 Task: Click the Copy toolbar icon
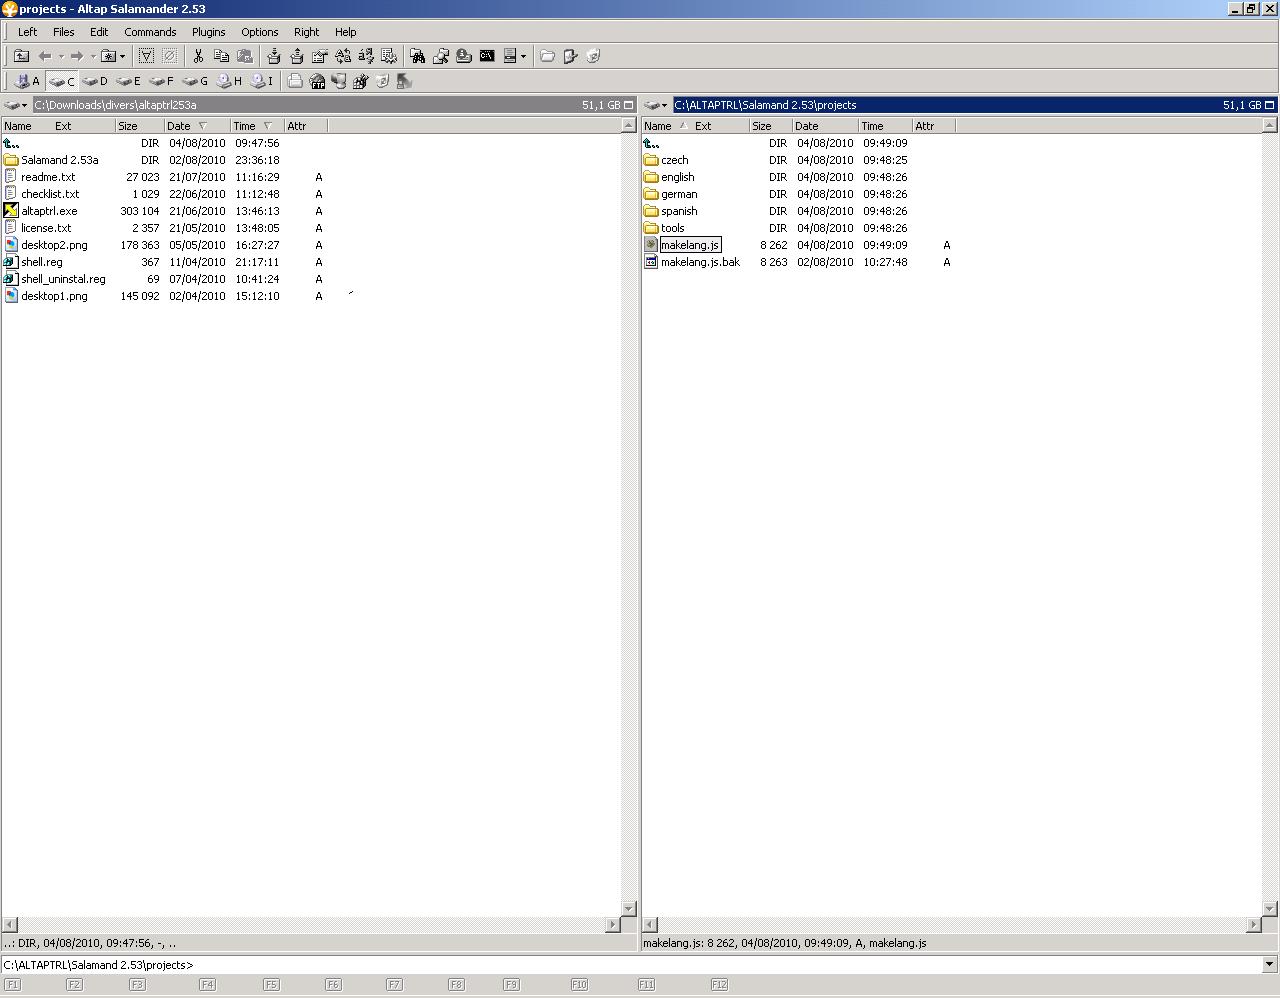point(221,56)
